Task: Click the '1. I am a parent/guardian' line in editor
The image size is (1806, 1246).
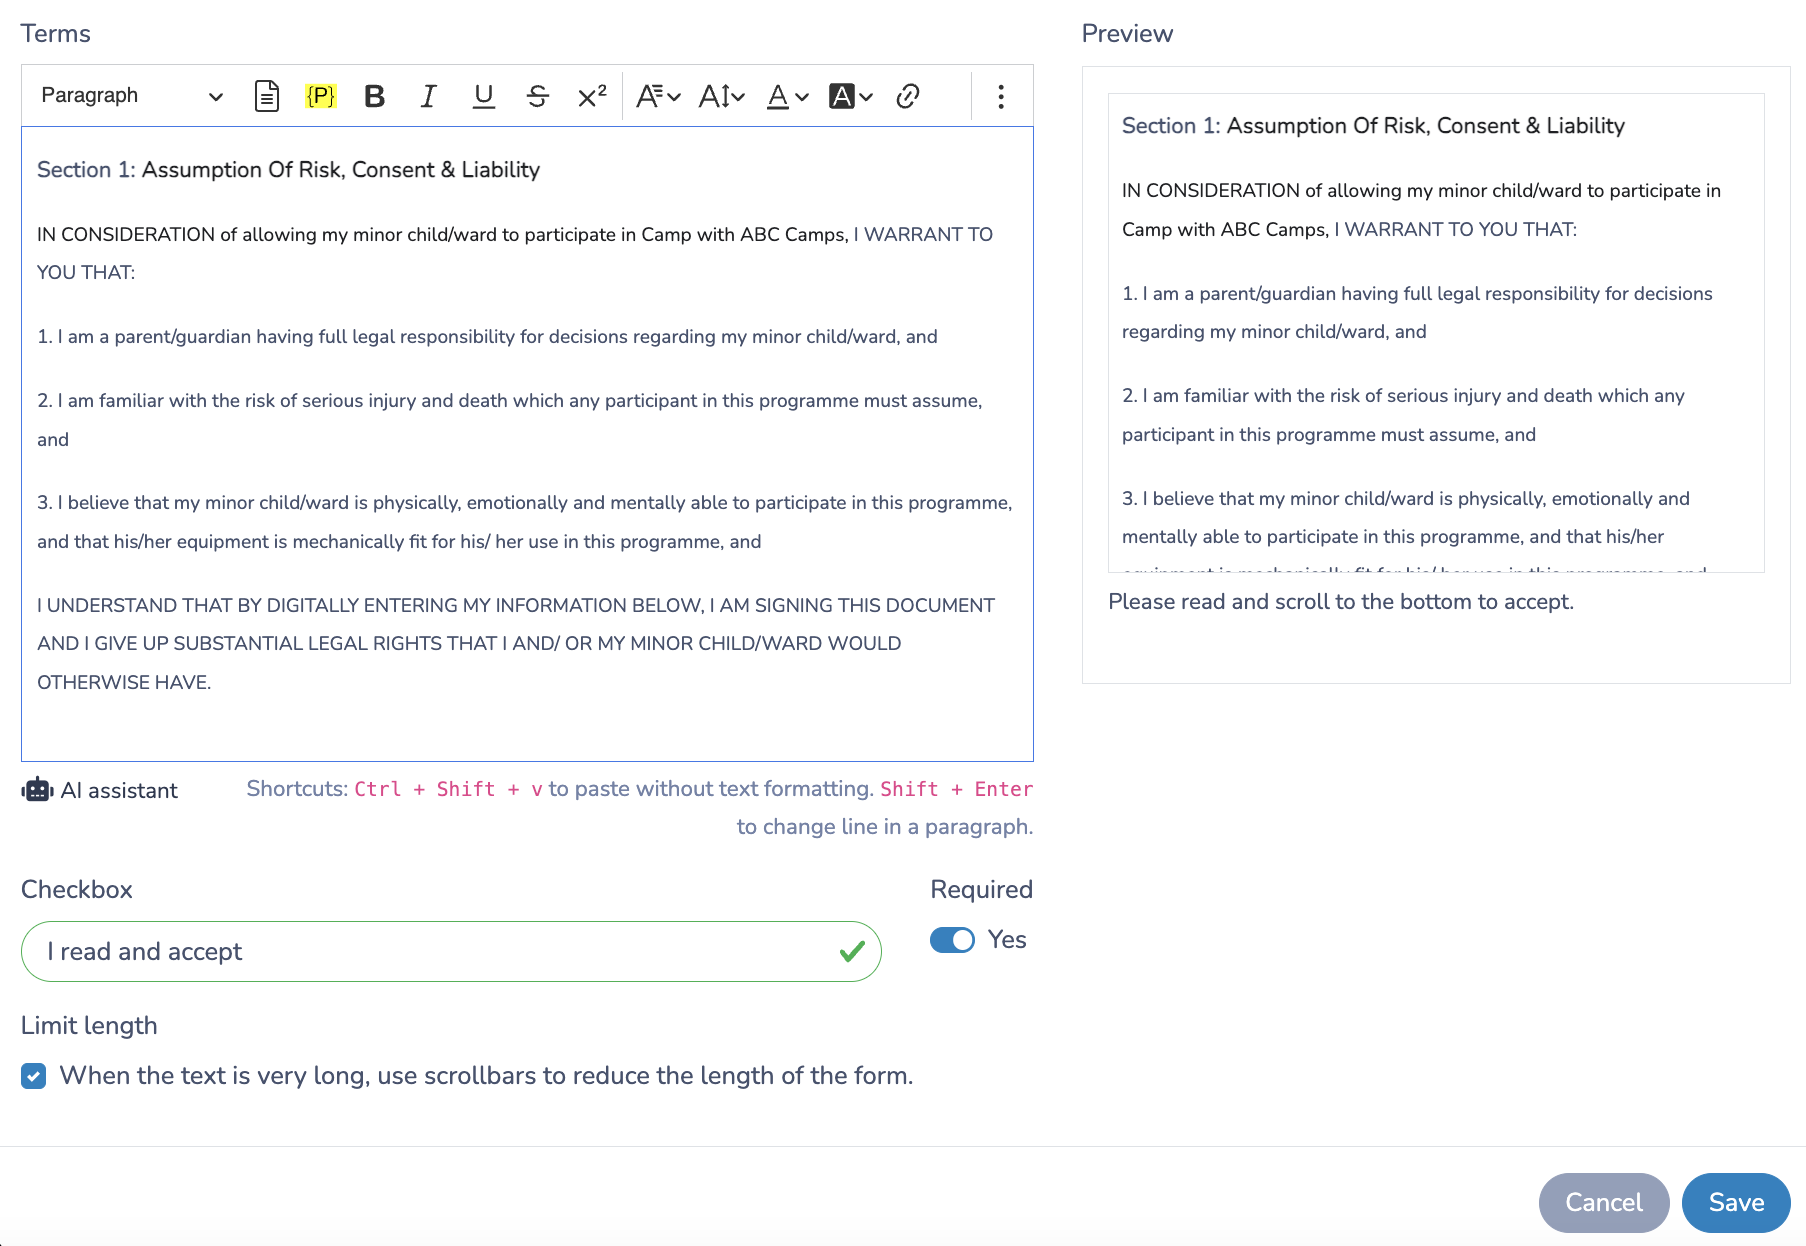Action: click(x=487, y=337)
